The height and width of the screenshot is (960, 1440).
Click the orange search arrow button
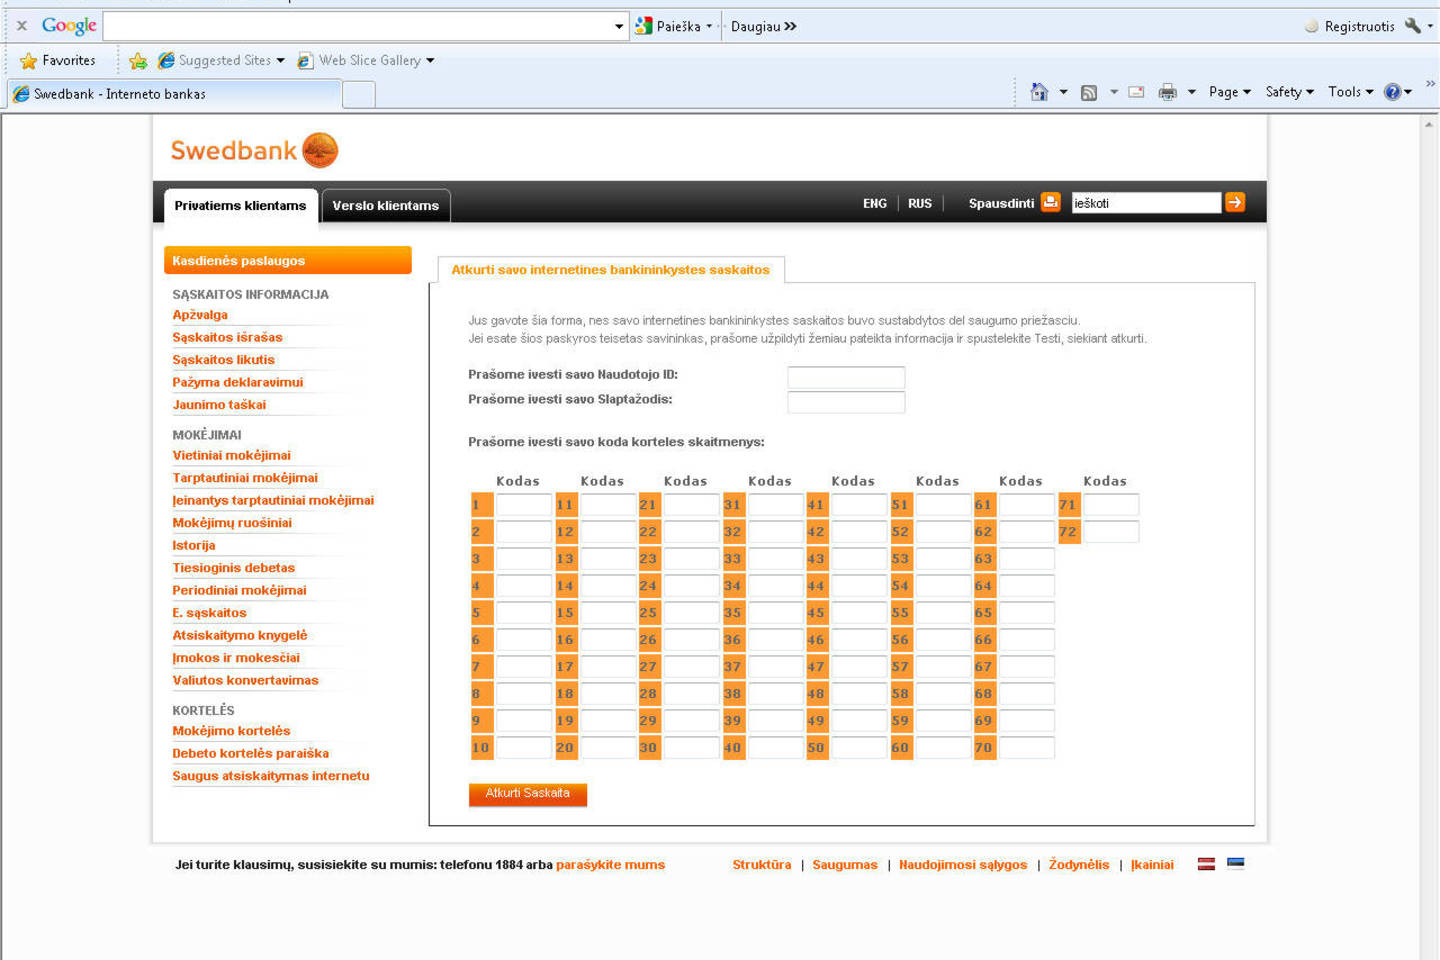1235,202
